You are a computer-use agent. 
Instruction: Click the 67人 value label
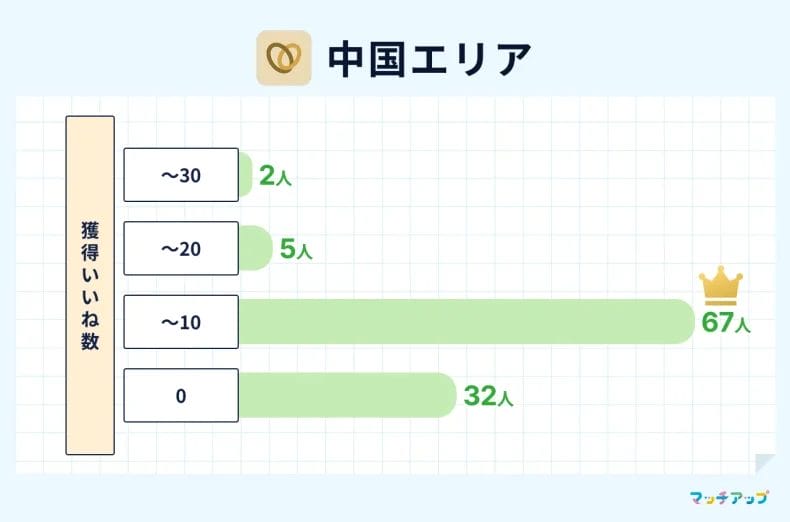point(725,323)
